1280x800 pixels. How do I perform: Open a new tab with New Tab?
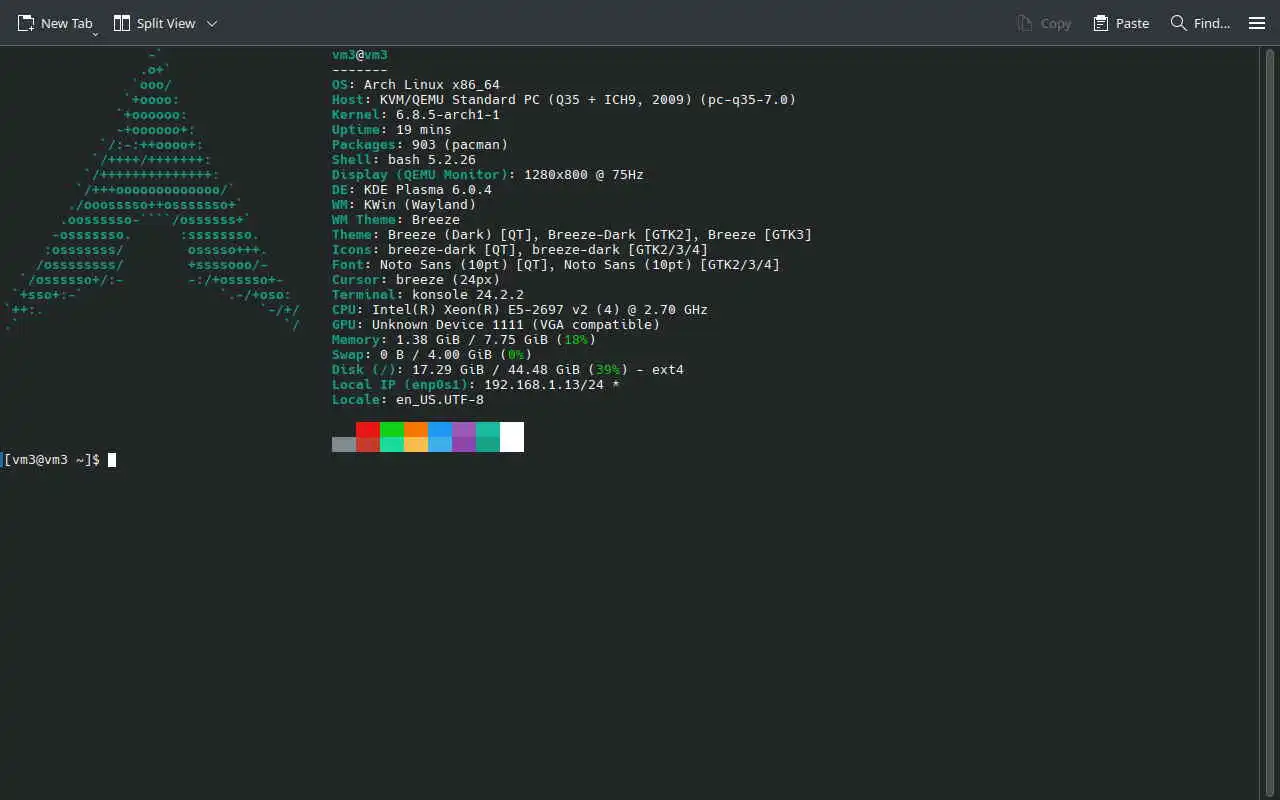tap(55, 23)
